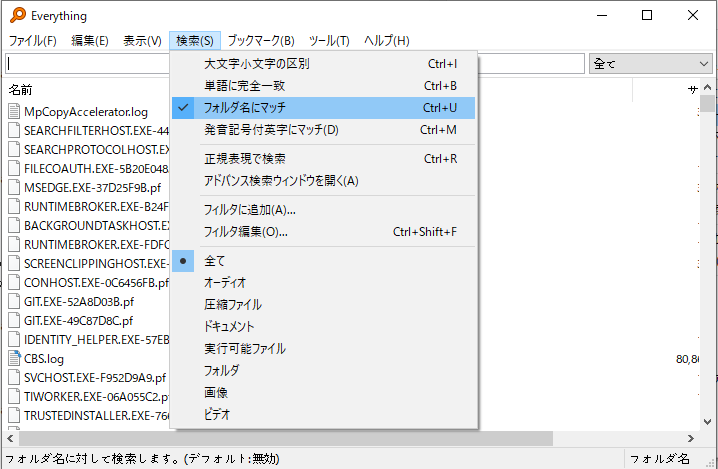
Task: Click the IDENTITY_HELPER.EXE file icon
Action: [x=14, y=339]
